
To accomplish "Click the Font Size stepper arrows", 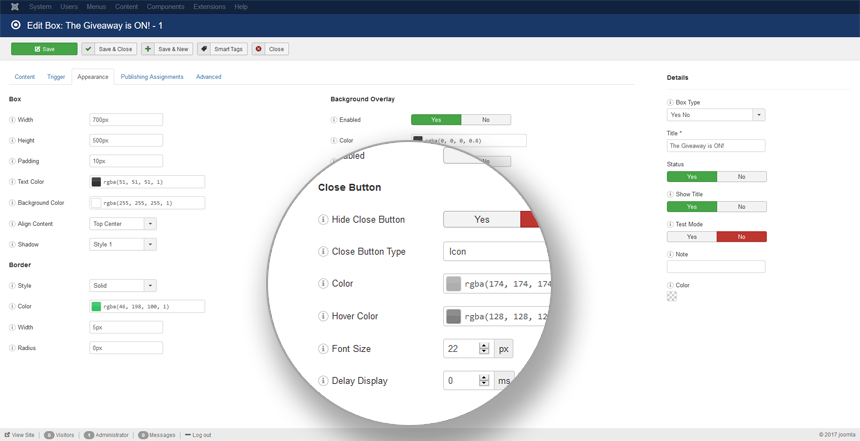I will [x=484, y=349].
